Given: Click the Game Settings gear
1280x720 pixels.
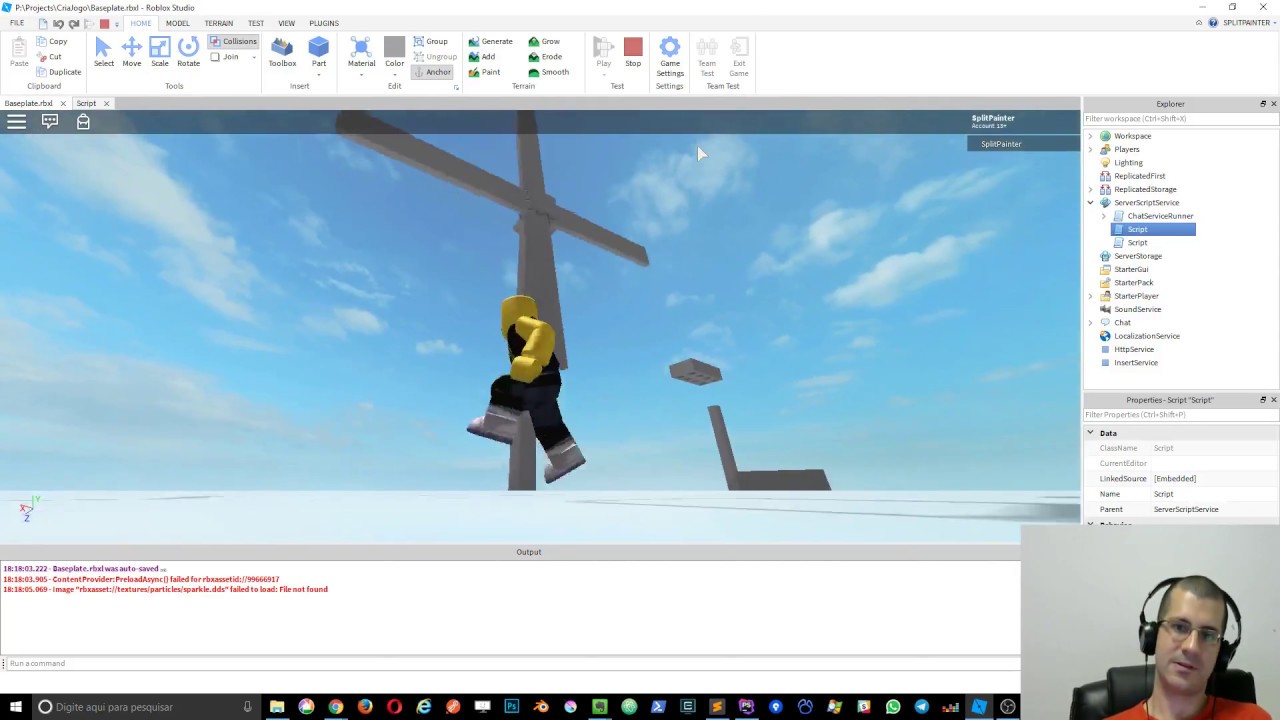Looking at the screenshot, I should pyautogui.click(x=670, y=56).
